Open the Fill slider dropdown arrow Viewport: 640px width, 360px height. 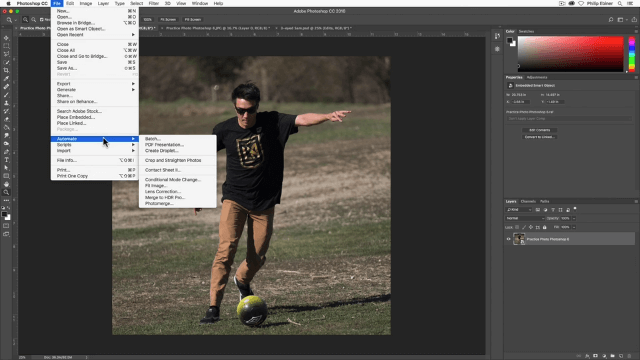pos(574,227)
